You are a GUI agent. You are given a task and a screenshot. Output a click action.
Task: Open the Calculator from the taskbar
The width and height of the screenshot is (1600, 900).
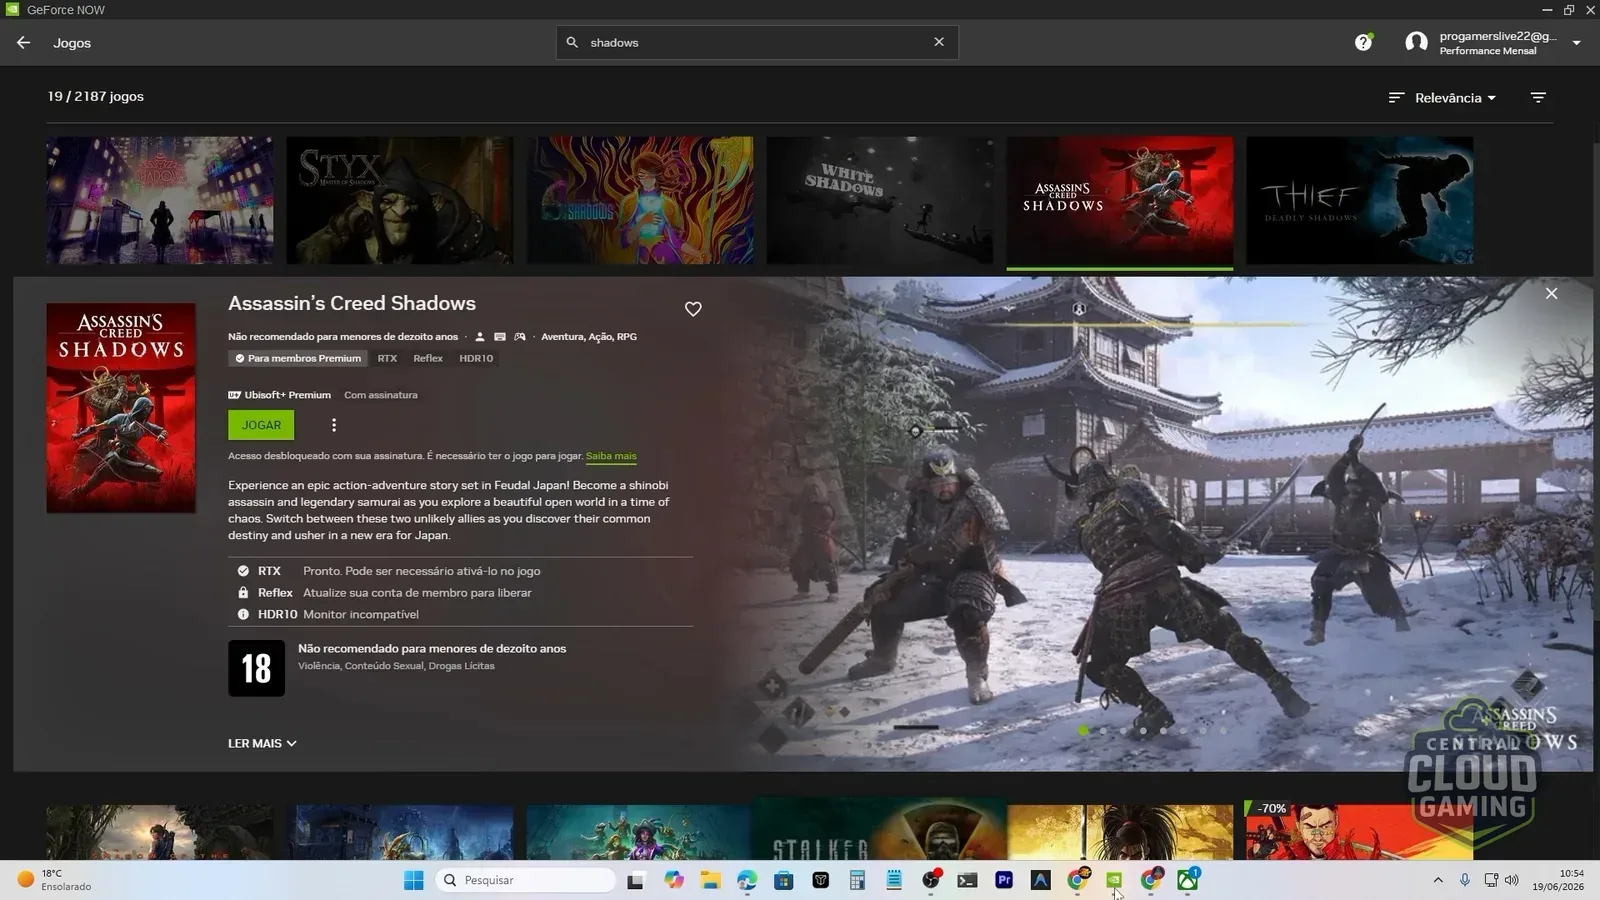tap(857, 880)
